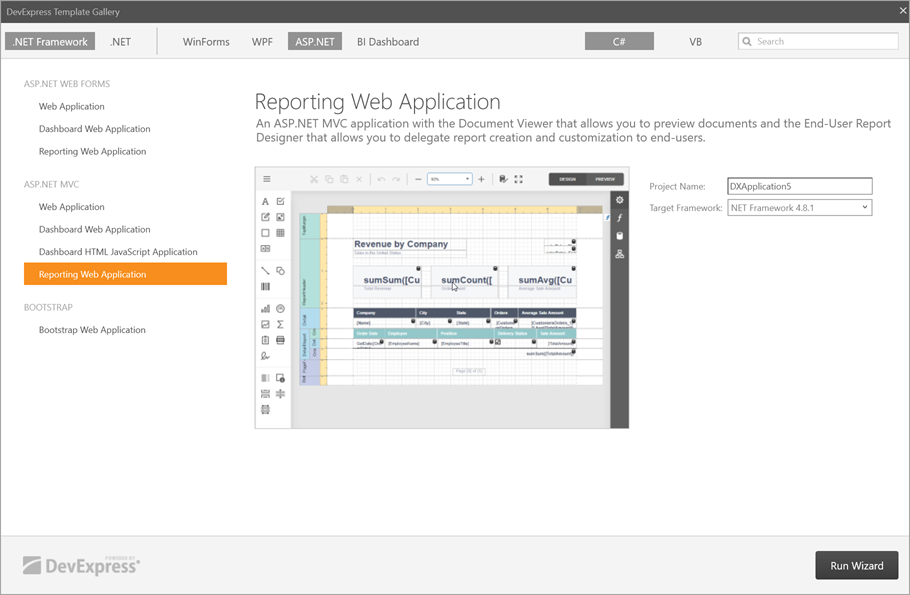Image resolution: width=910 pixels, height=595 pixels.
Task: Select the Rich Text tool in the preview toolbox
Action: [x=265, y=217]
